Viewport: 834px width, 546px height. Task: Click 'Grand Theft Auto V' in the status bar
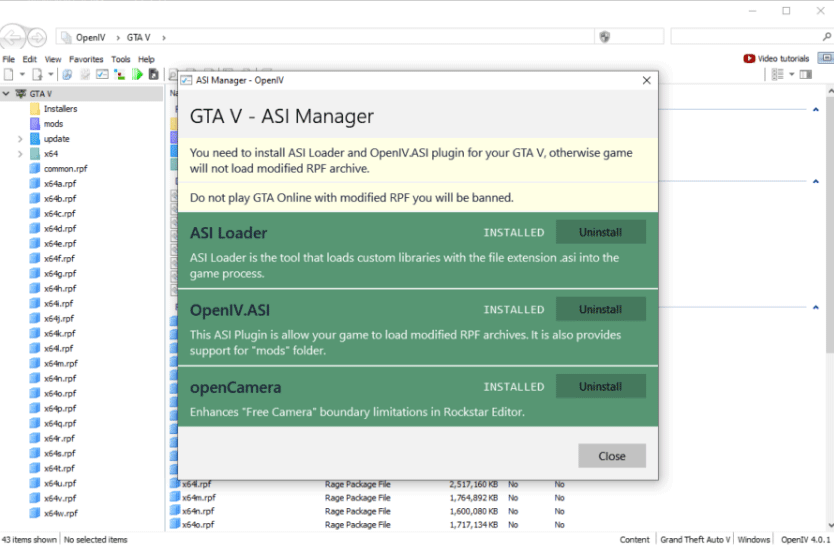[695, 540]
